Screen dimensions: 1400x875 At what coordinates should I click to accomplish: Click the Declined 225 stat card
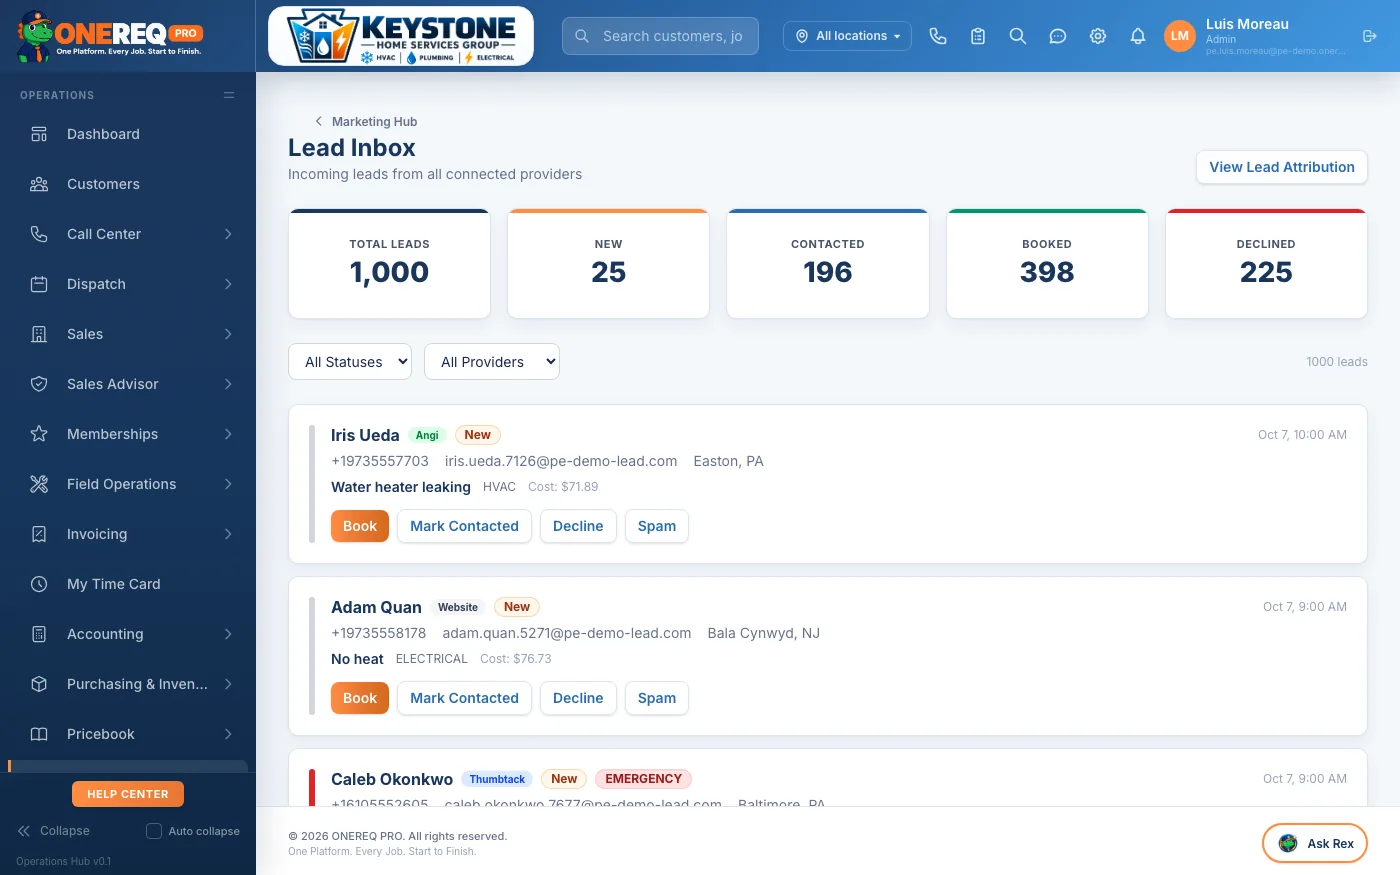click(1266, 264)
